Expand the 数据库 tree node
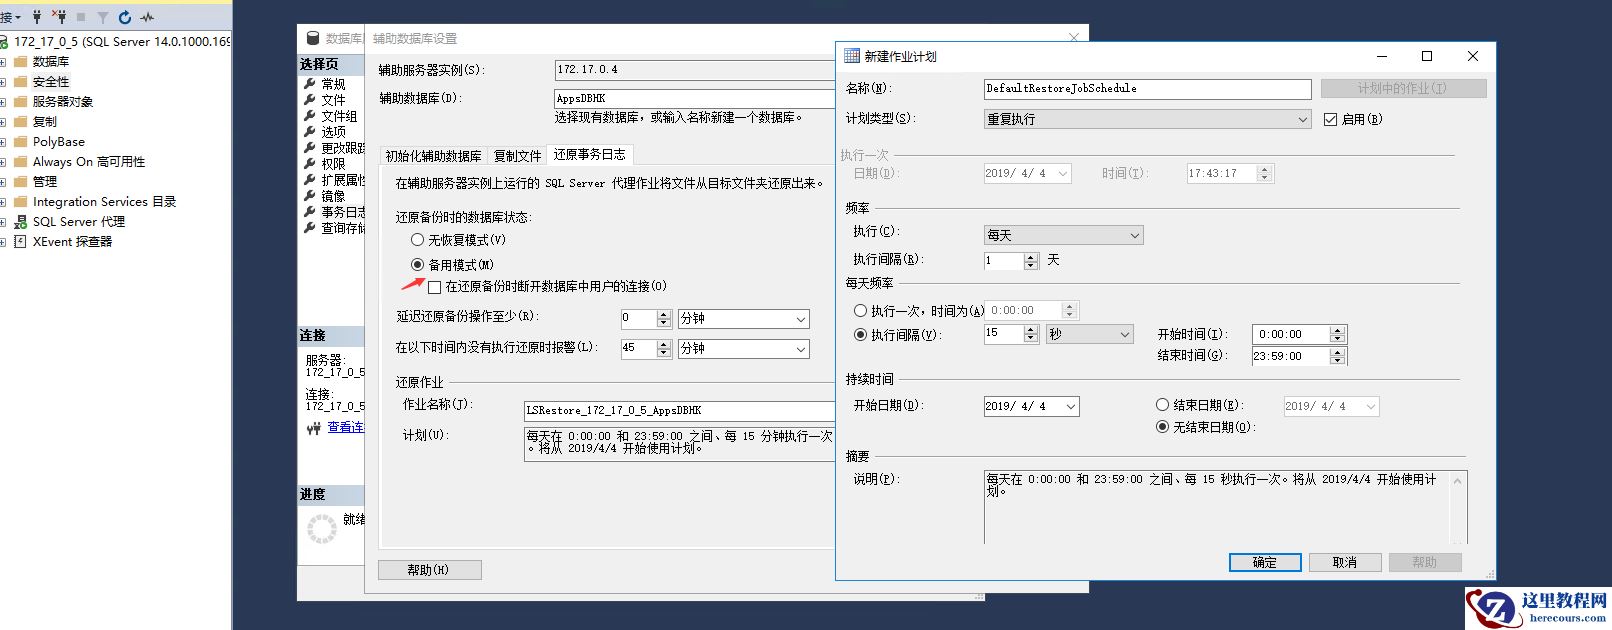The height and width of the screenshot is (630, 1612). tap(3, 62)
